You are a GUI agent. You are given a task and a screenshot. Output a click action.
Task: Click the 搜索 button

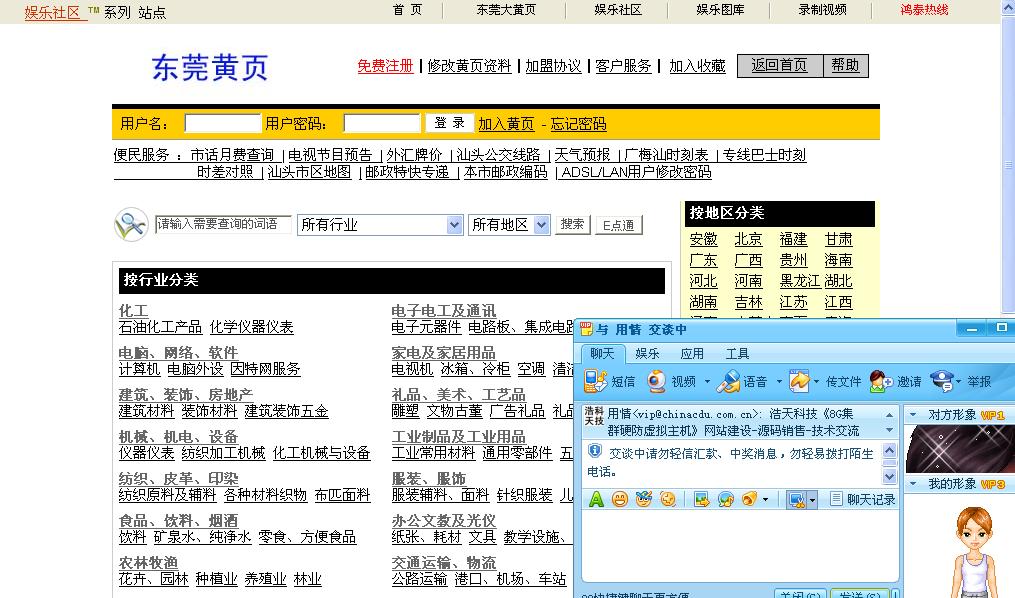tap(572, 224)
